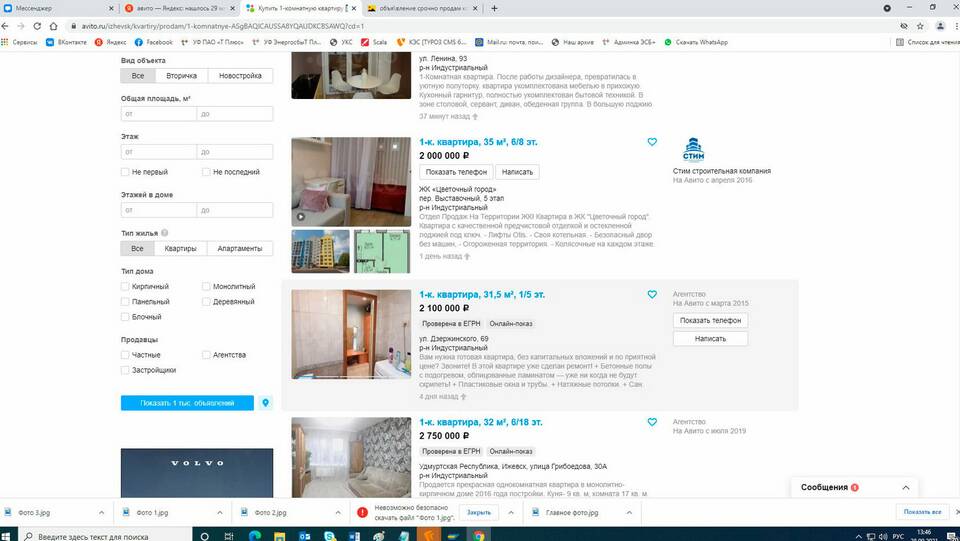Tick the Частные sellers checkbox

pos(125,355)
